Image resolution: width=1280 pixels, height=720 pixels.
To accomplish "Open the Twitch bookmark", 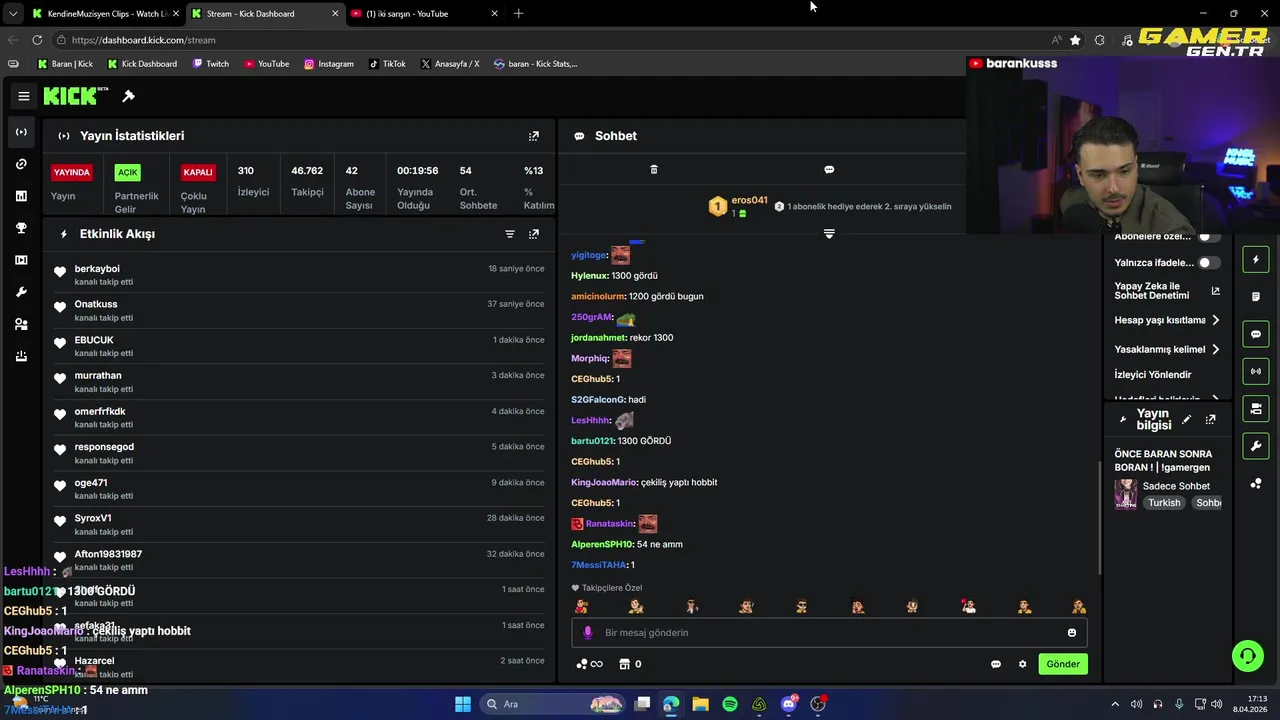I will pos(210,64).
